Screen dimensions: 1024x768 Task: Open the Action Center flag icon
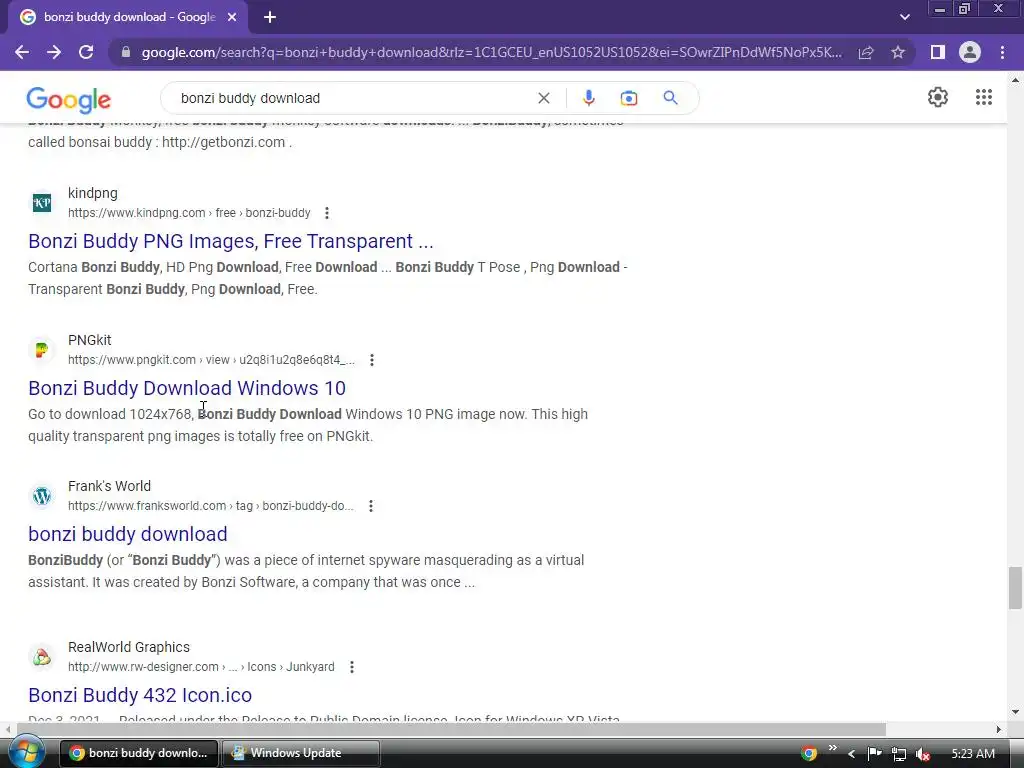tap(874, 754)
